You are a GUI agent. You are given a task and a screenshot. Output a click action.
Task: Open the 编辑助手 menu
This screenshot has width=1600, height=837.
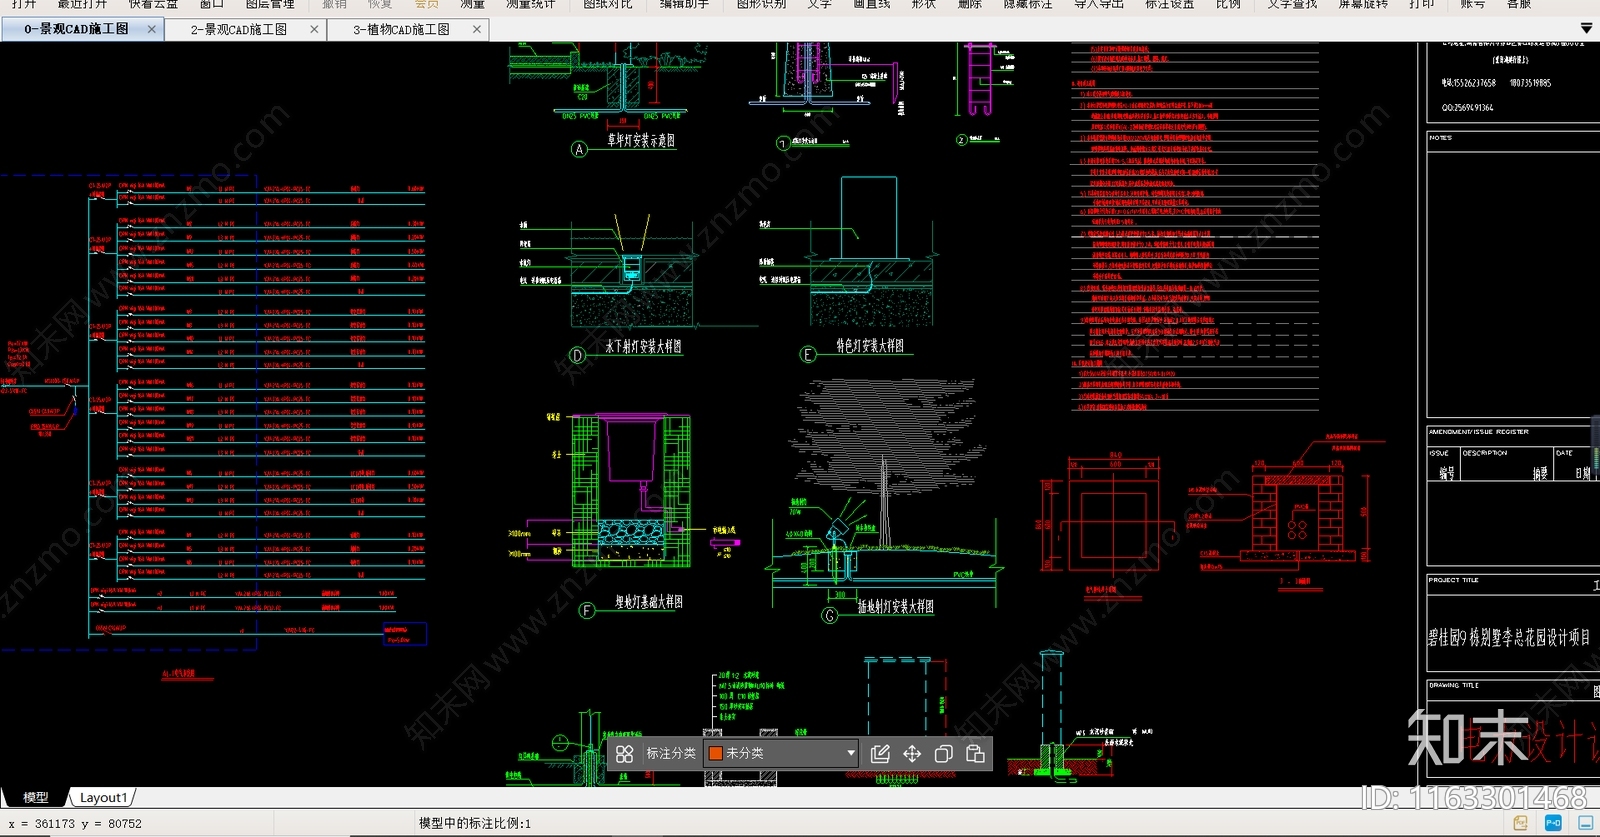[685, 4]
